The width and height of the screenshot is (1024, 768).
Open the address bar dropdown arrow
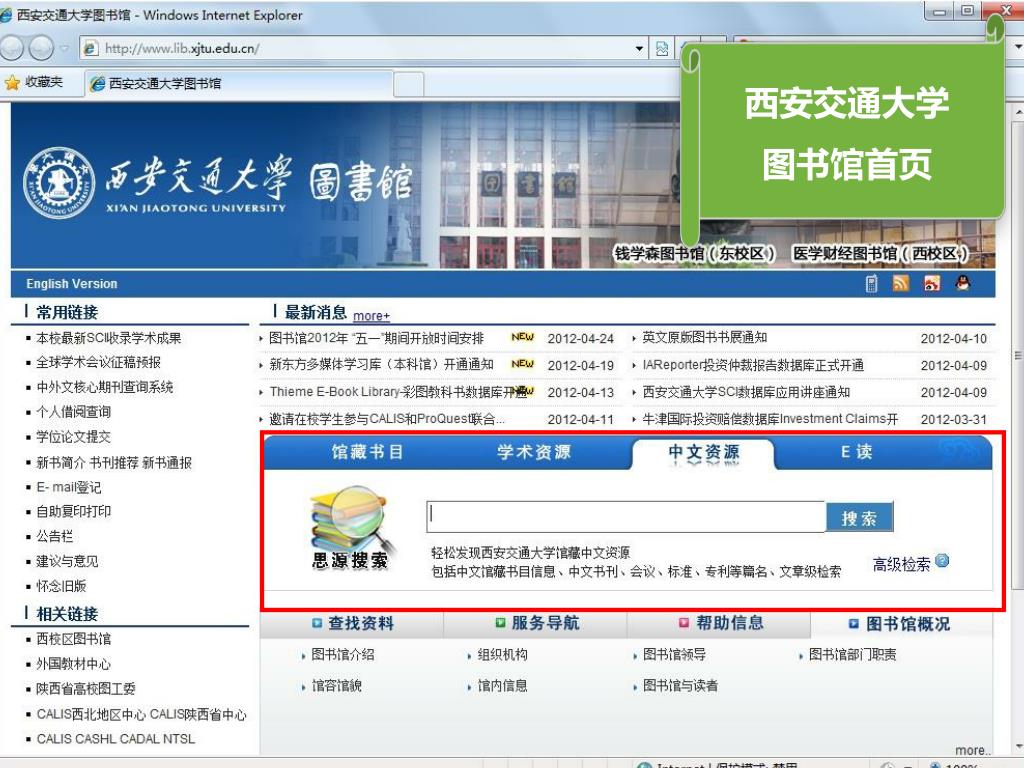(x=639, y=48)
